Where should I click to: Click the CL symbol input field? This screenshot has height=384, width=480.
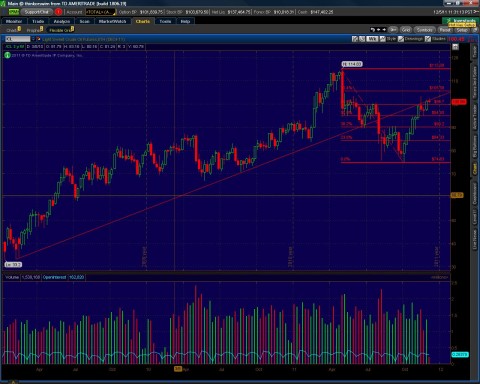tap(17, 39)
